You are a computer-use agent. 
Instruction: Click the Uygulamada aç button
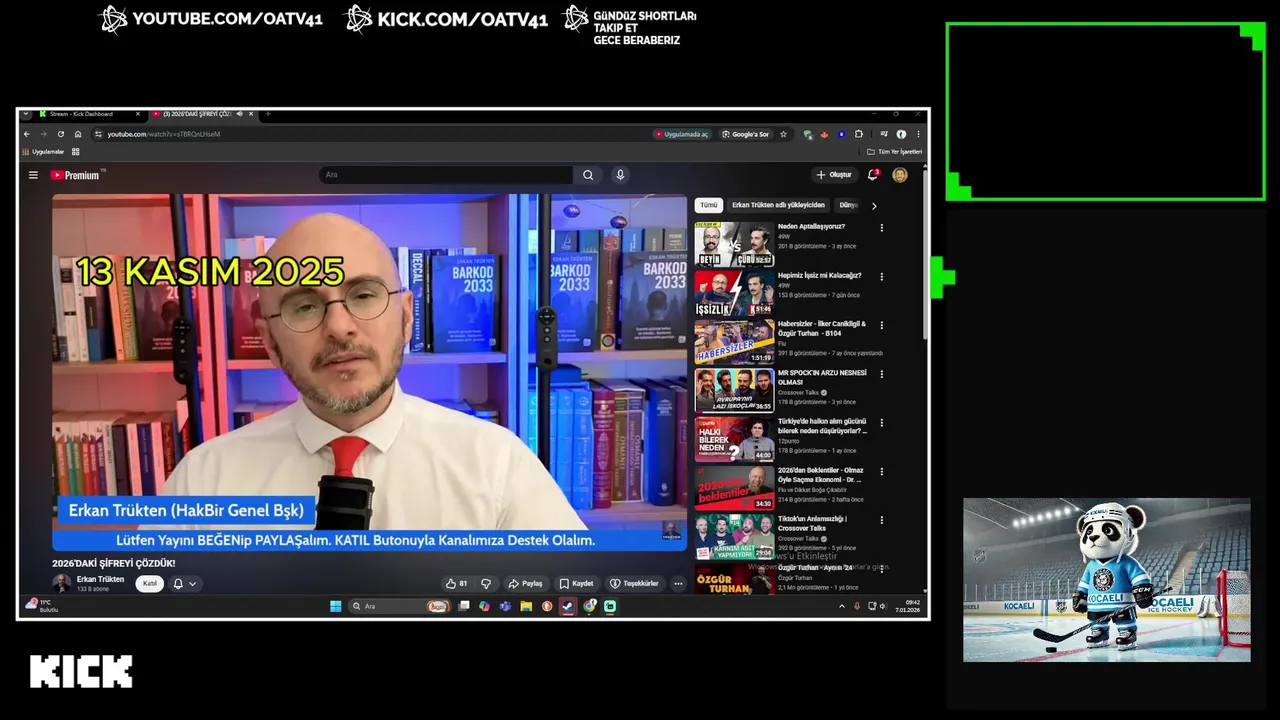(x=682, y=134)
